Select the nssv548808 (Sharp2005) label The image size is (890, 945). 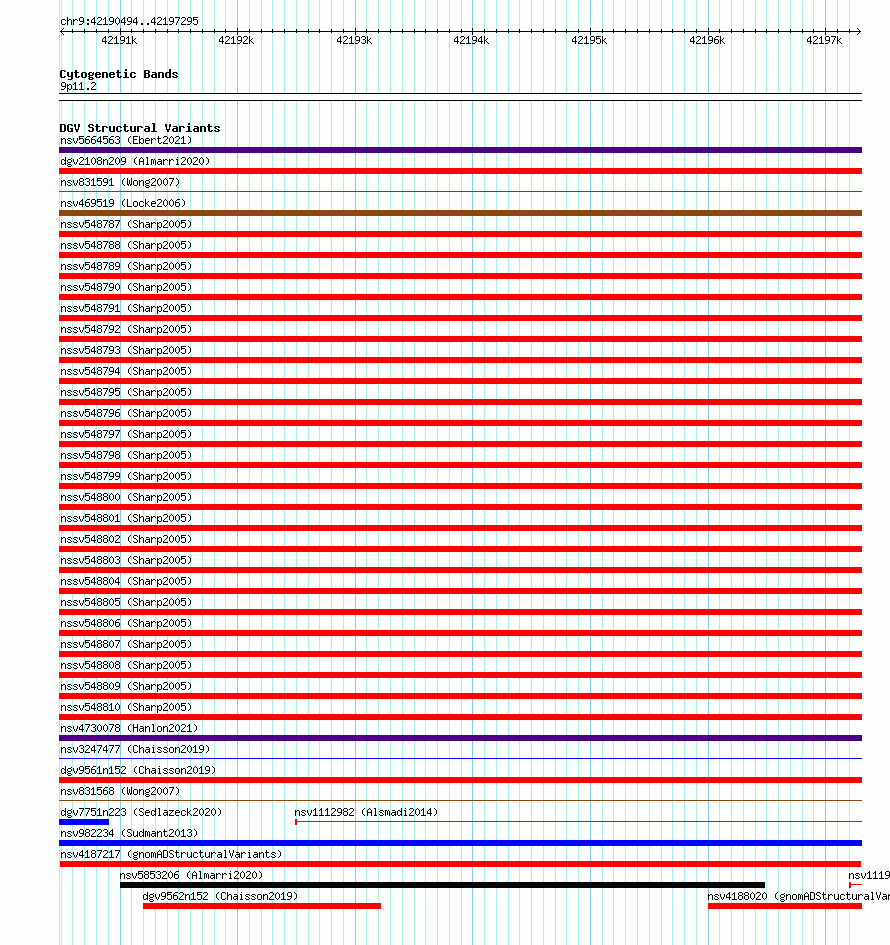[126, 665]
